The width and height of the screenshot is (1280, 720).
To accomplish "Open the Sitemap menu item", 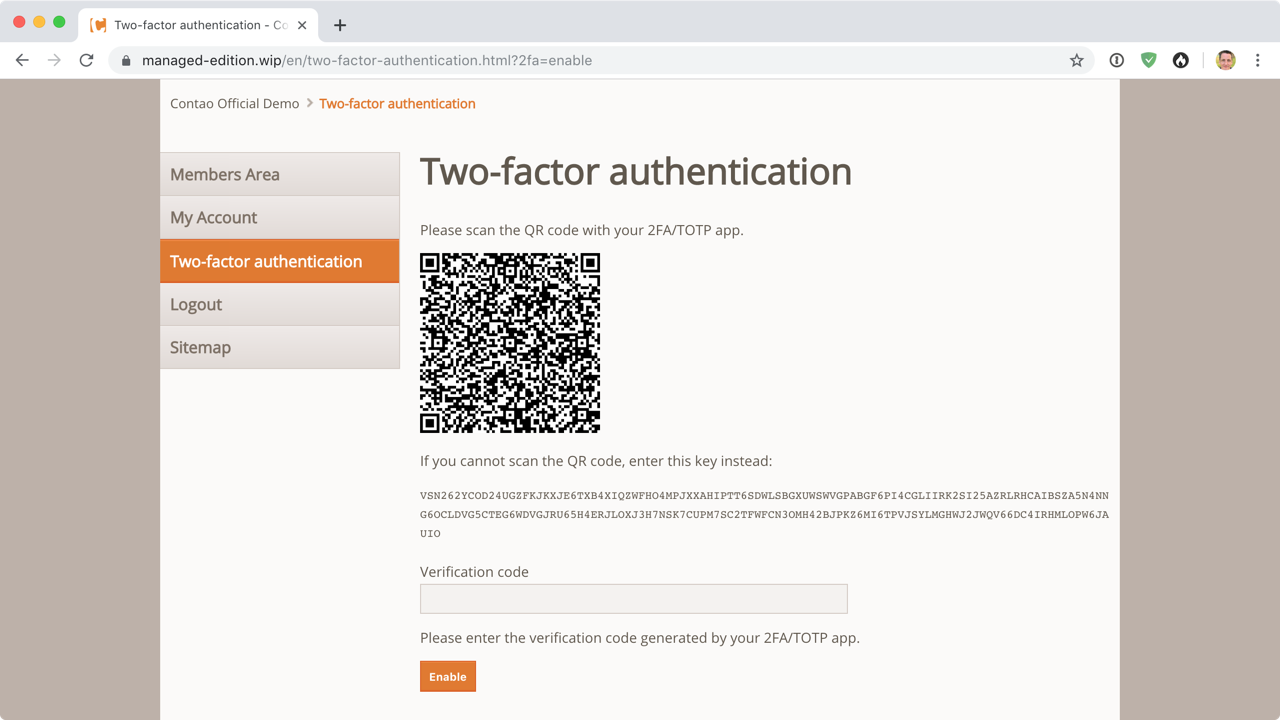I will coord(280,347).
